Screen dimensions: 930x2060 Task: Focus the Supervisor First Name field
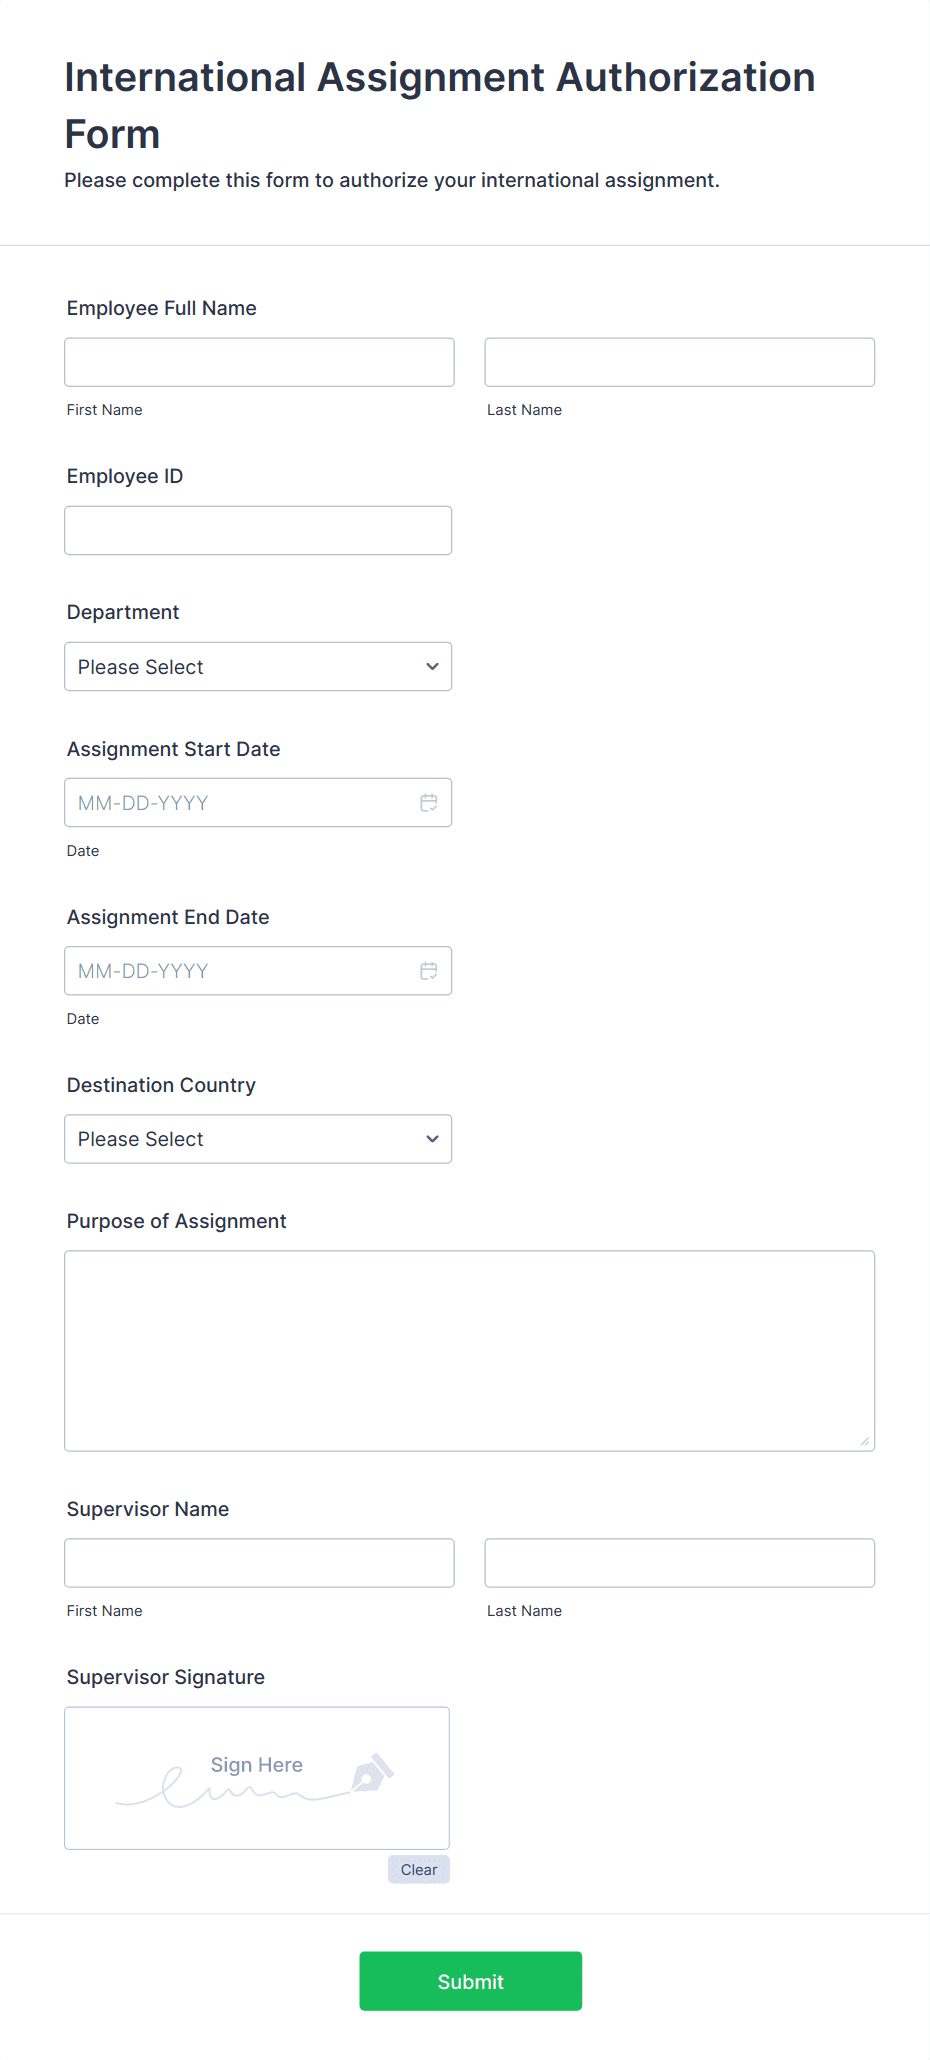point(259,1563)
